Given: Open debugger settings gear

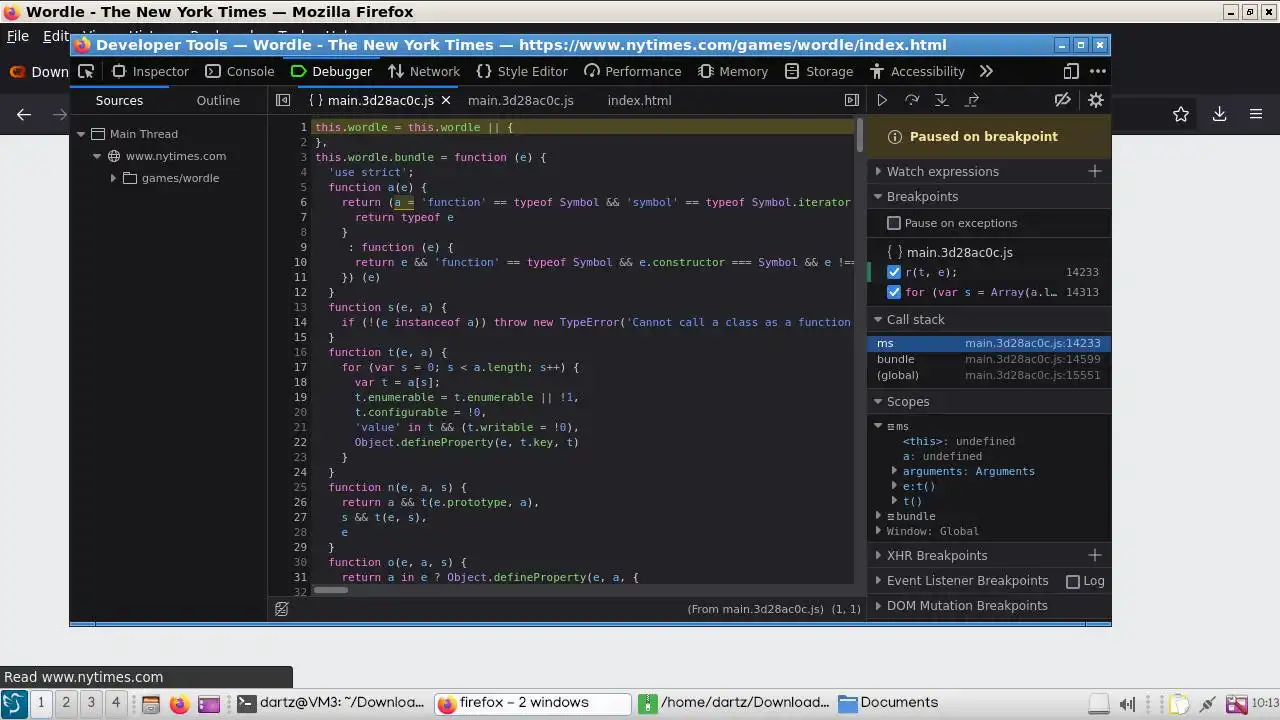Looking at the screenshot, I should [1096, 100].
